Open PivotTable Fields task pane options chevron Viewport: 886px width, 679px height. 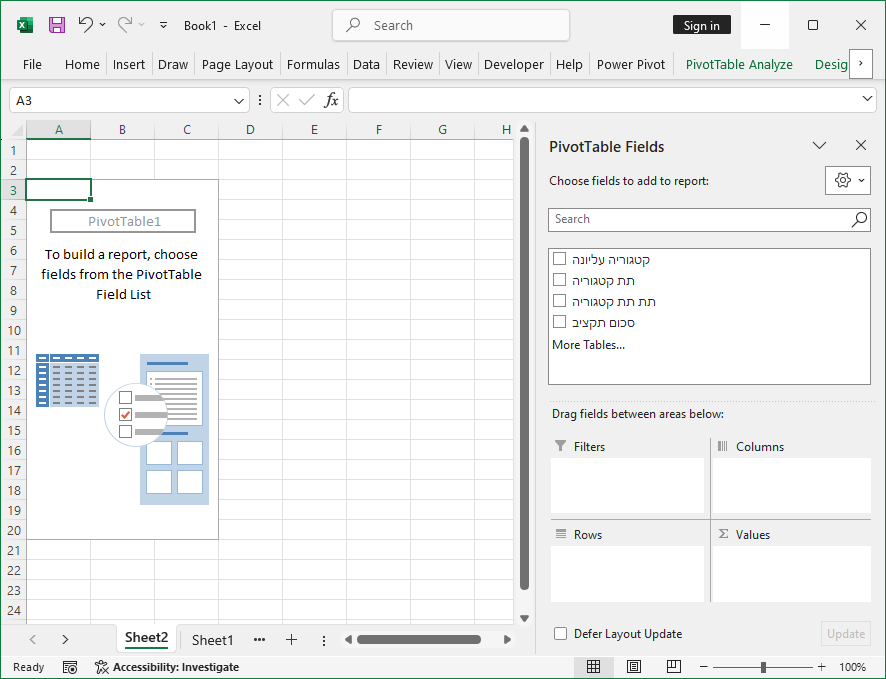pyautogui.click(x=819, y=146)
